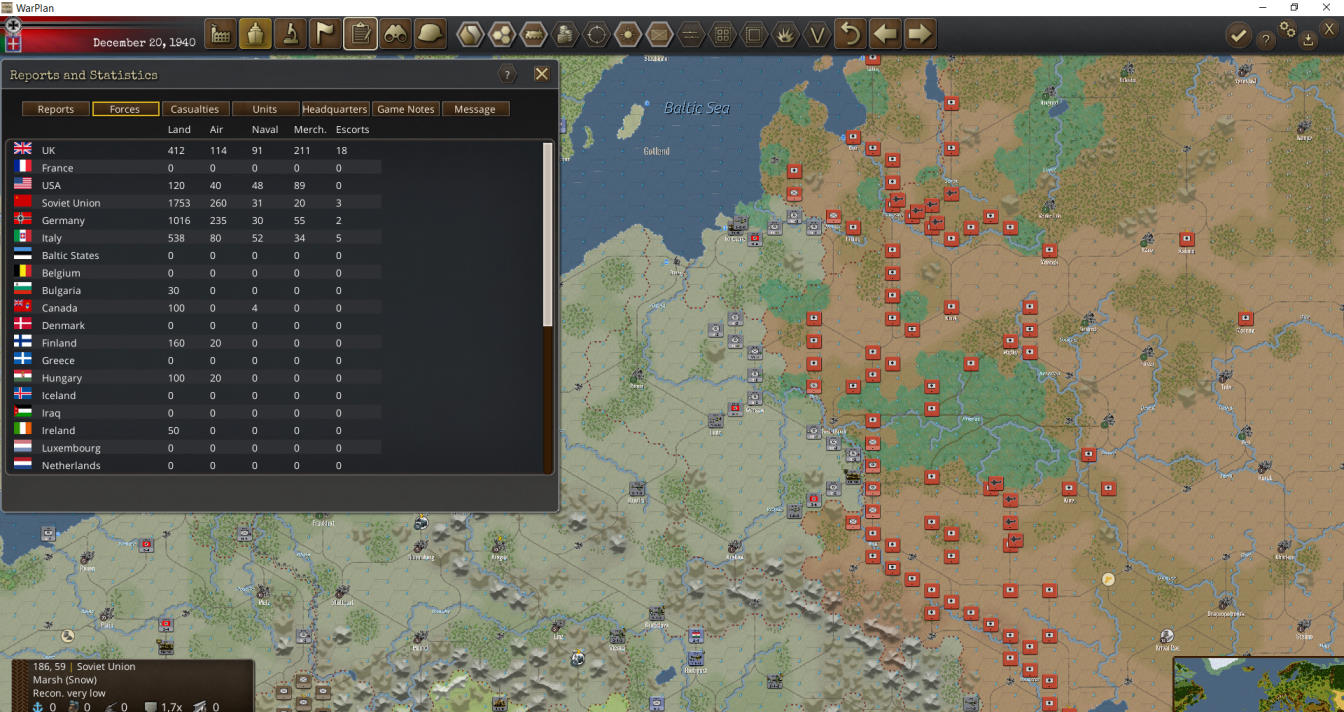
Task: Toggle the envelope hexagon overlay
Action: [659, 35]
